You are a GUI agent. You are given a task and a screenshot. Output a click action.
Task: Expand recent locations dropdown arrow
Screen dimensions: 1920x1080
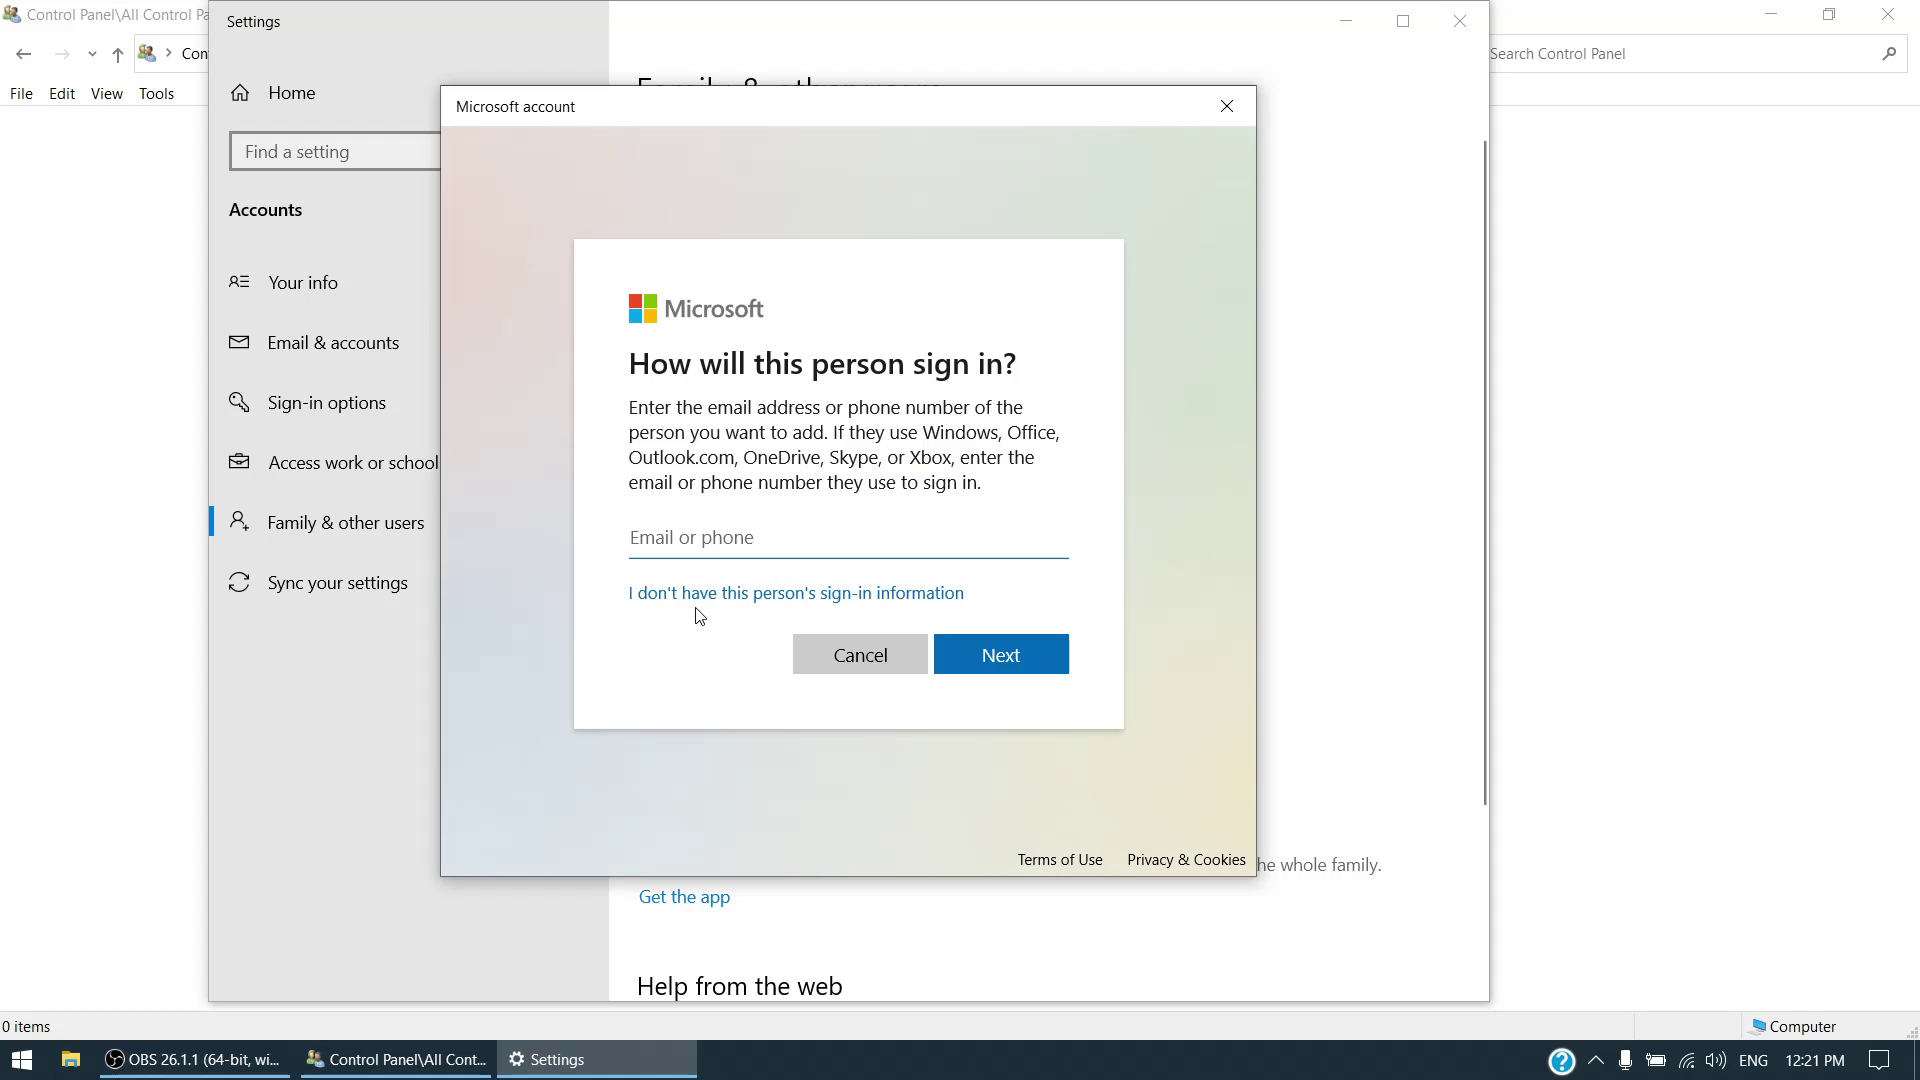(92, 54)
